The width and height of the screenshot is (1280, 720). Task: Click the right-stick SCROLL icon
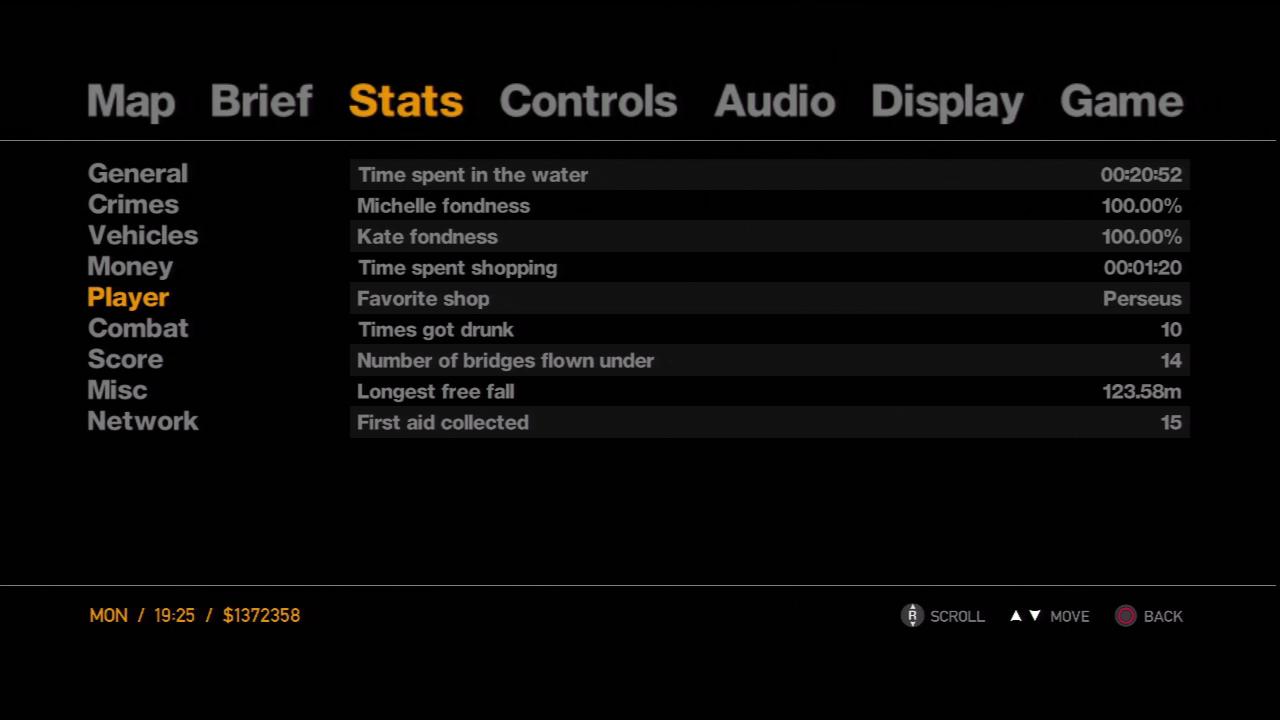[x=911, y=616]
